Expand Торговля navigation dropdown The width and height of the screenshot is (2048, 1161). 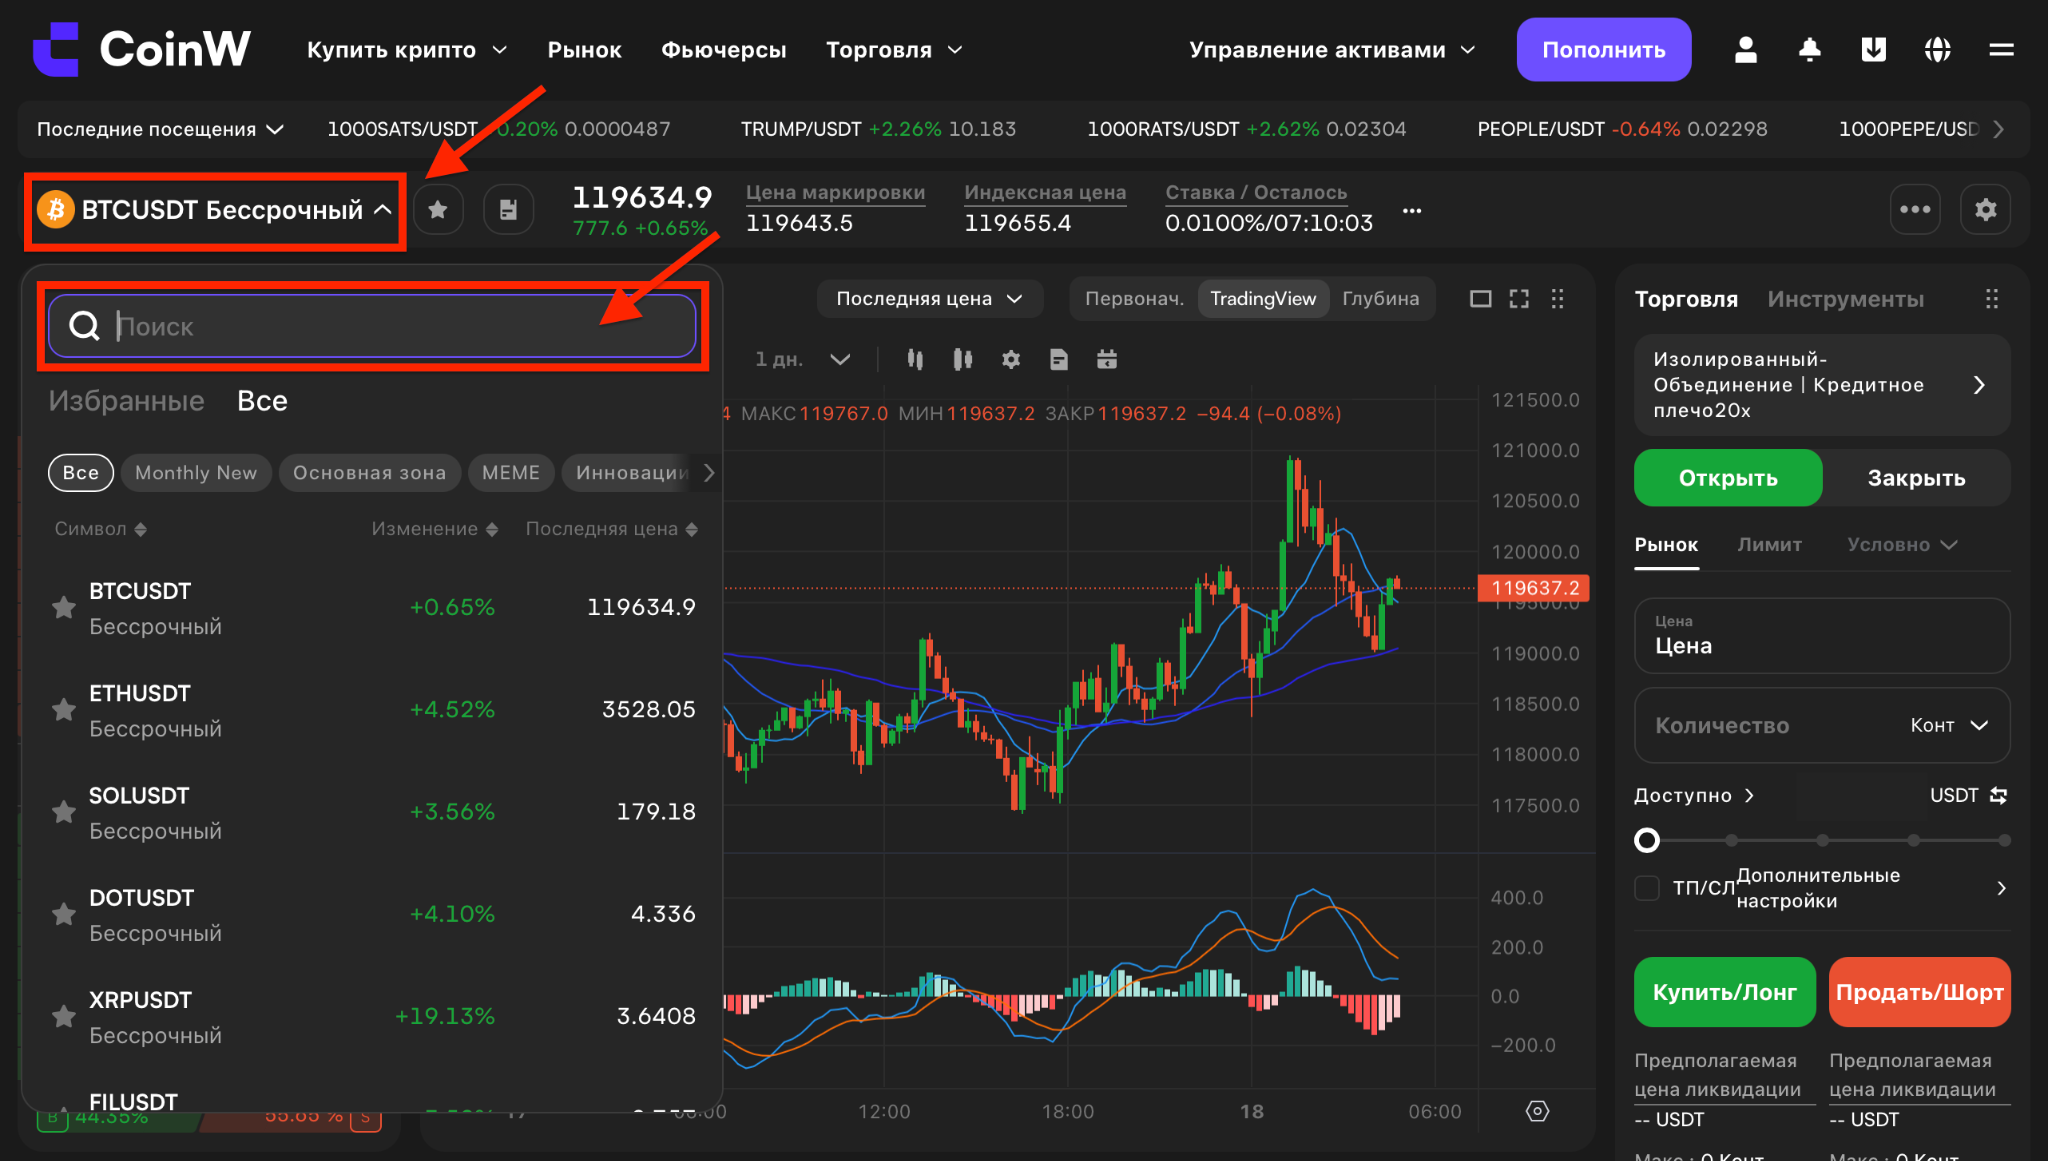(x=894, y=50)
